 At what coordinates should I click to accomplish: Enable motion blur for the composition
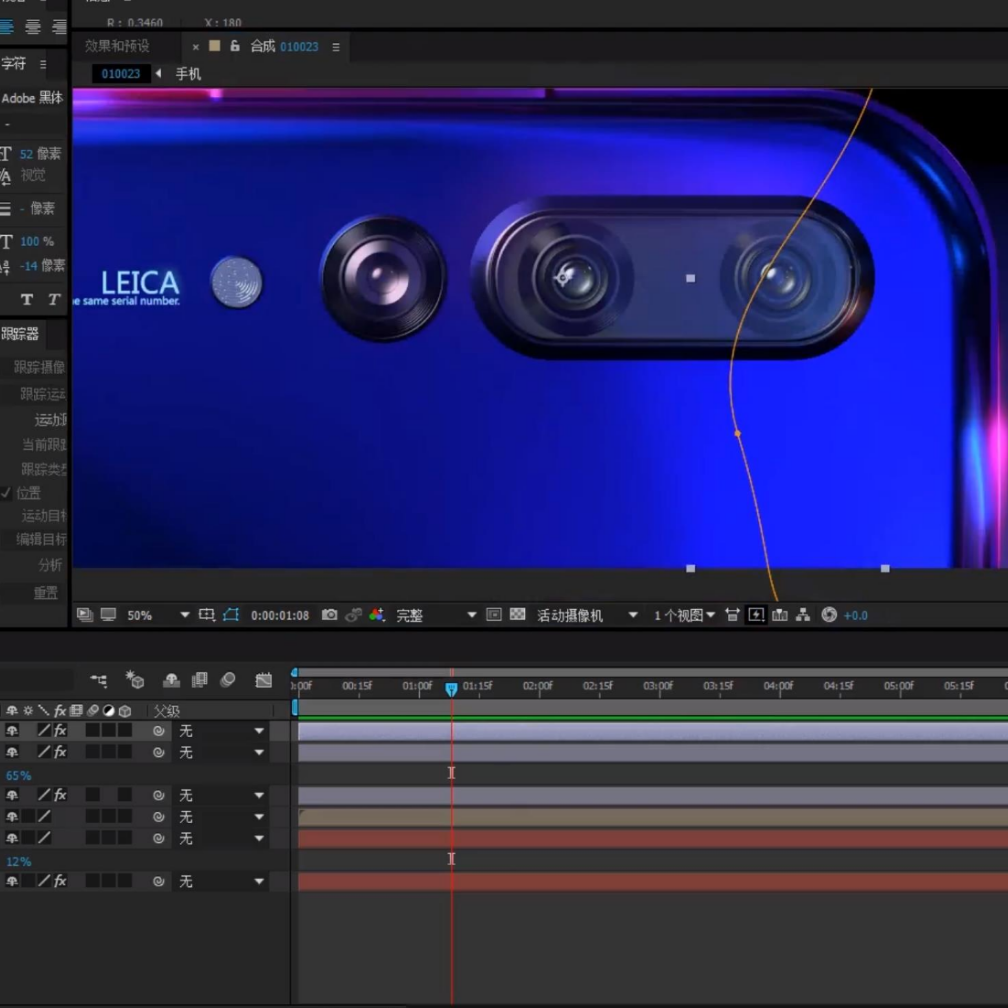pos(228,680)
